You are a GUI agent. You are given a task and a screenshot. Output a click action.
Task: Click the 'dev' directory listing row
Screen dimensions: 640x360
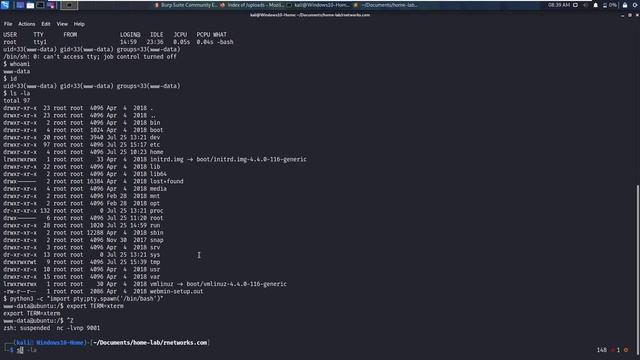82,138
